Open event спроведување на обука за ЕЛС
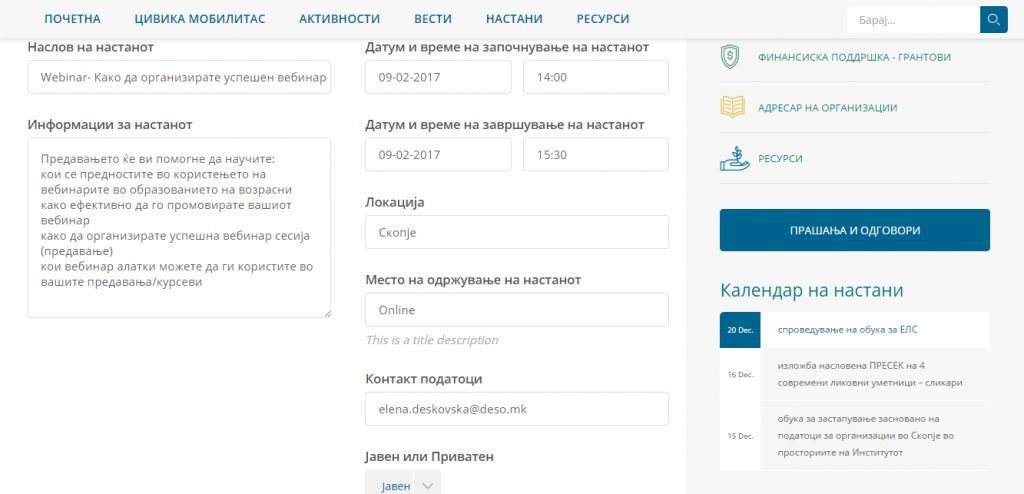The image size is (1024, 494). pos(848,329)
